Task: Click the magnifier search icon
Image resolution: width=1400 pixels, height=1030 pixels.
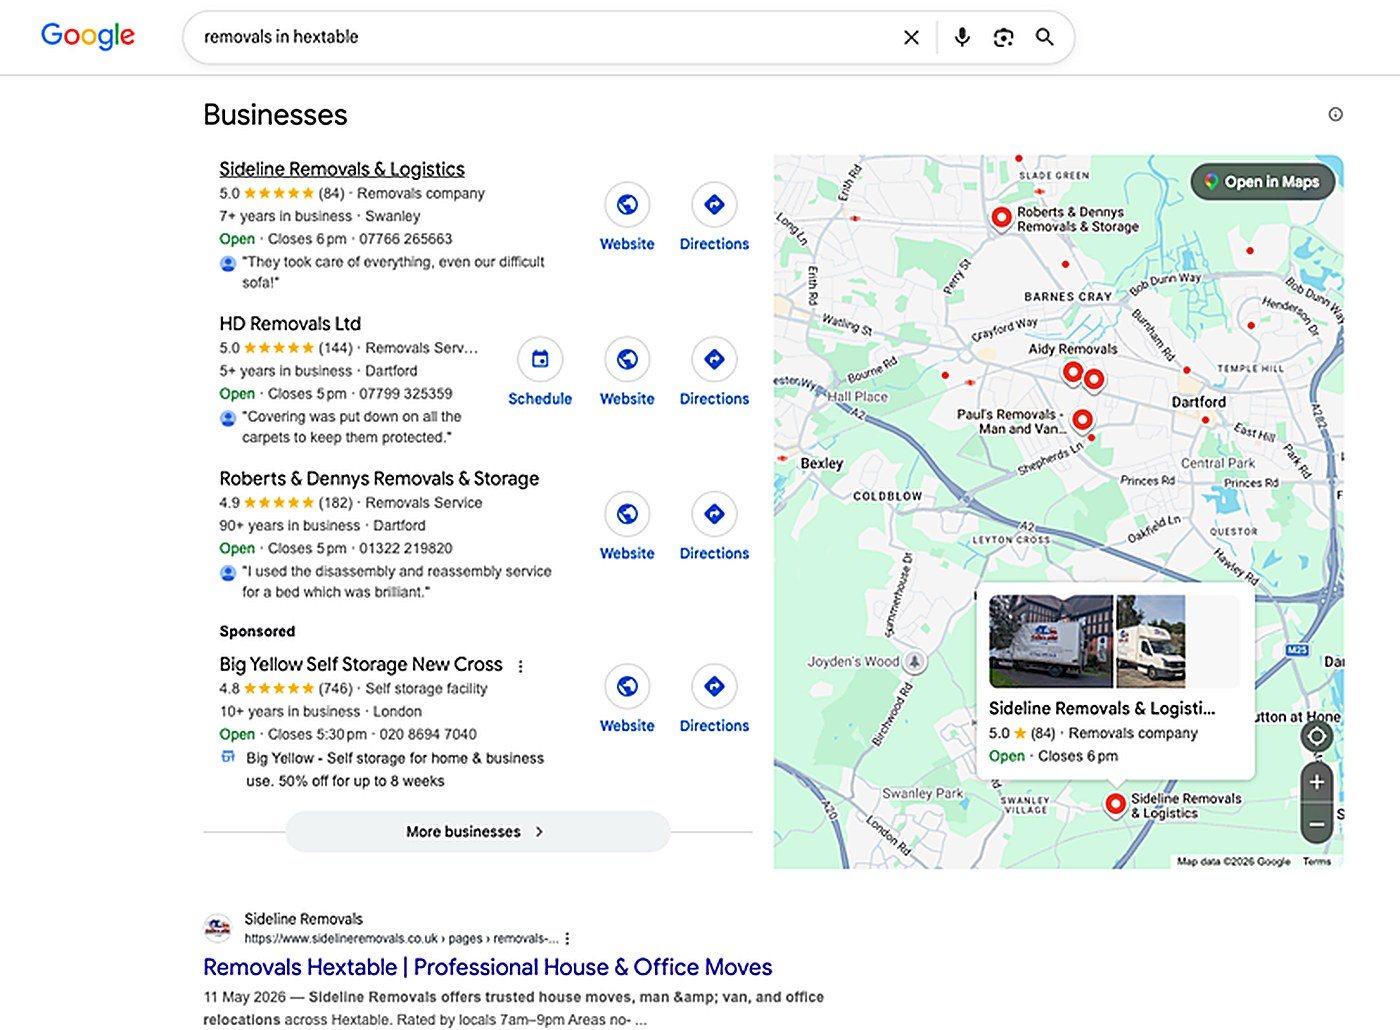Action: [x=1044, y=37]
